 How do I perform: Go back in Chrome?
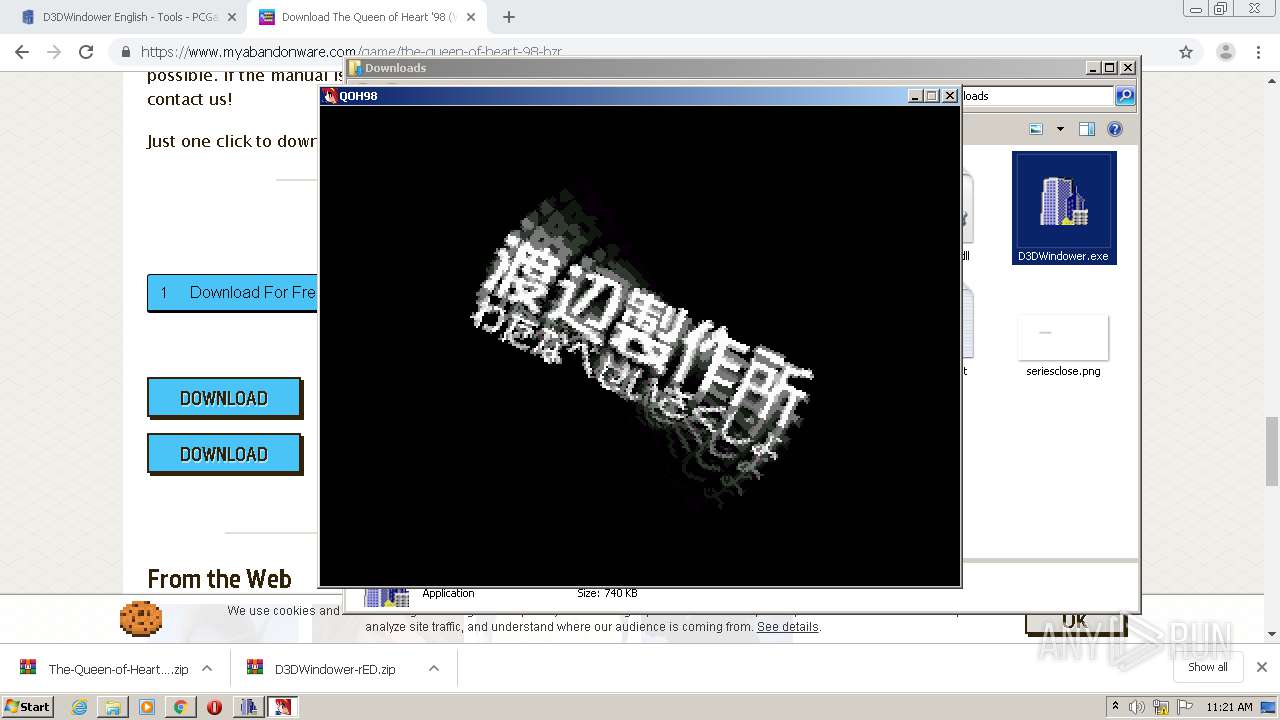[22, 52]
